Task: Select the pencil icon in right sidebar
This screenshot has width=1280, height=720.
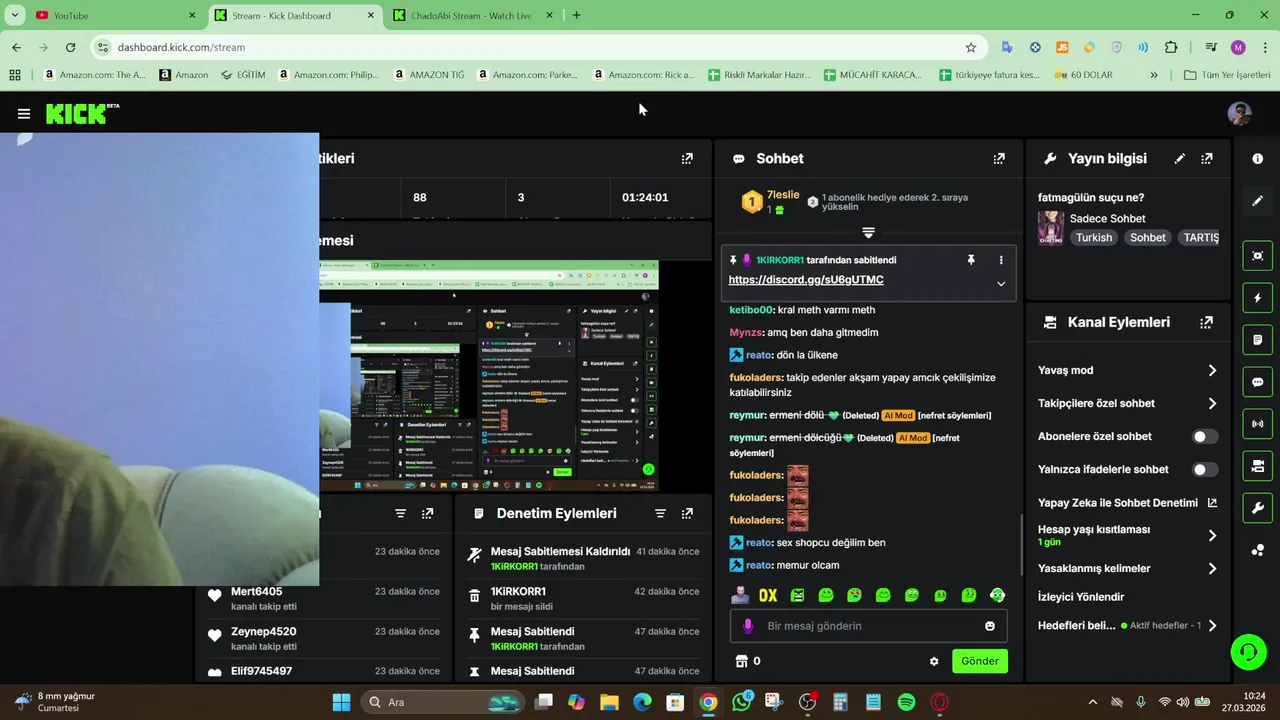Action: click(x=1257, y=201)
